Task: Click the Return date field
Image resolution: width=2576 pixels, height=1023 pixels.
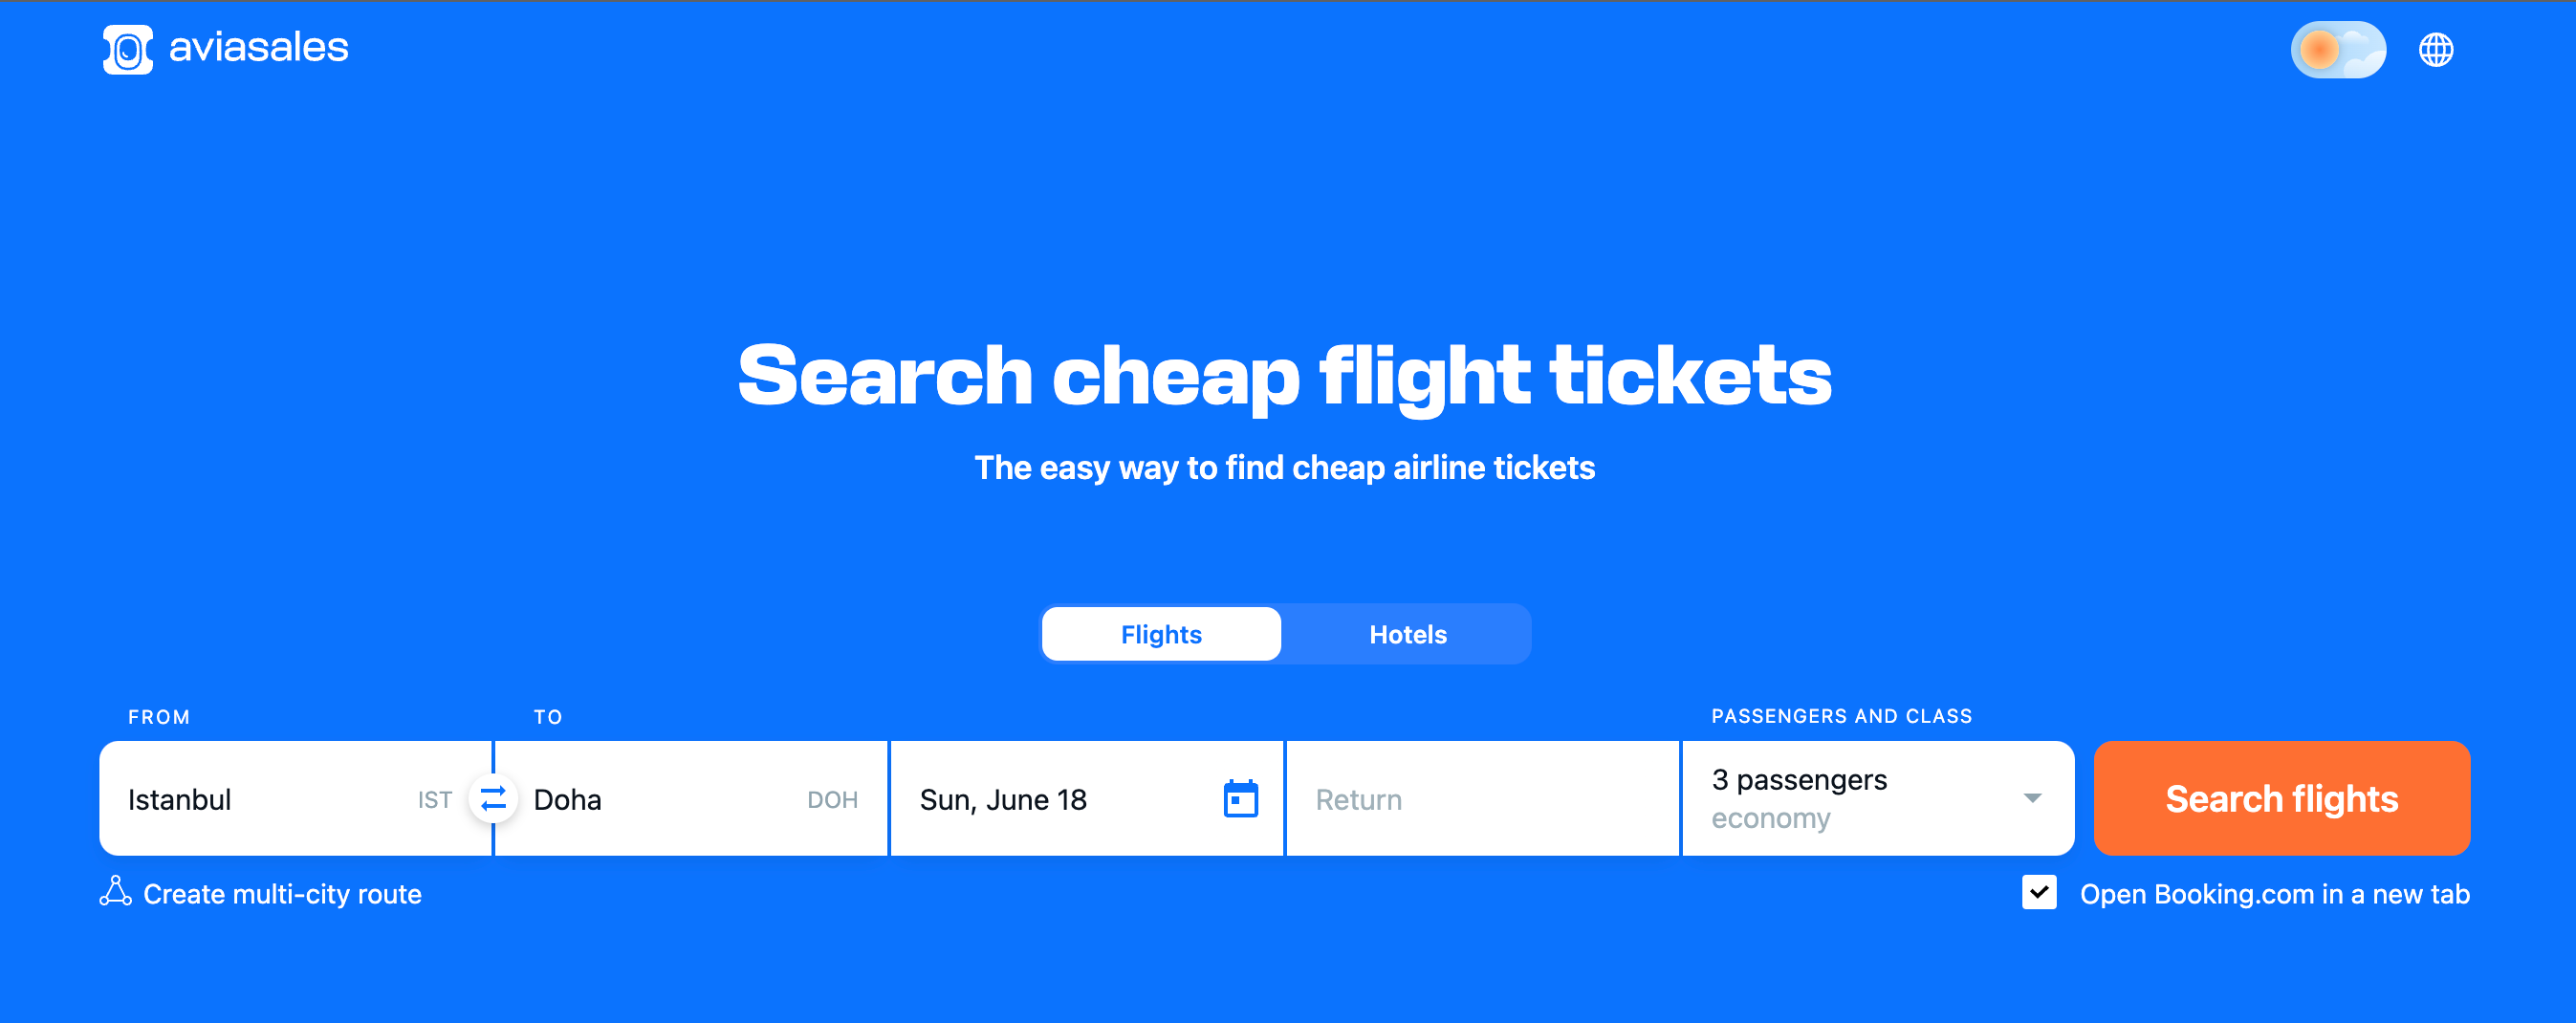Action: coord(1480,799)
